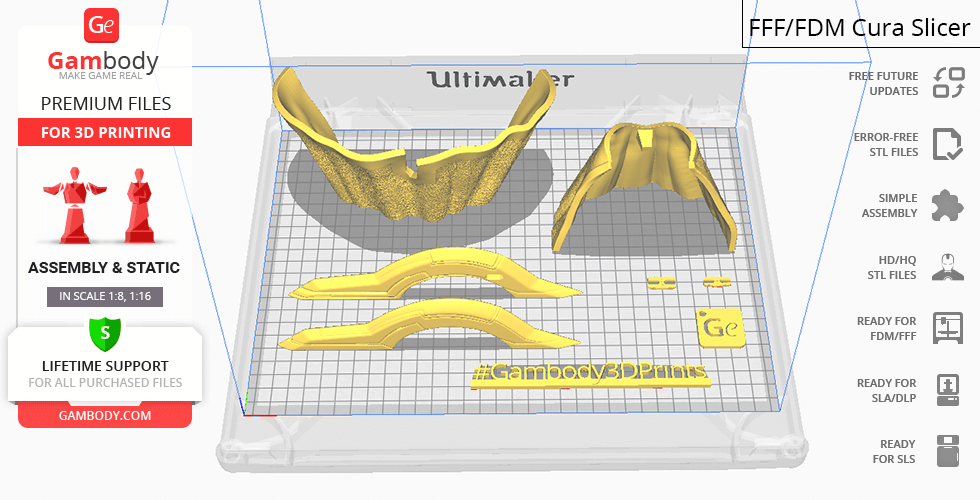Click the Gambody Ge logo icon
Image resolution: width=980 pixels, height=500 pixels.
click(x=103, y=26)
